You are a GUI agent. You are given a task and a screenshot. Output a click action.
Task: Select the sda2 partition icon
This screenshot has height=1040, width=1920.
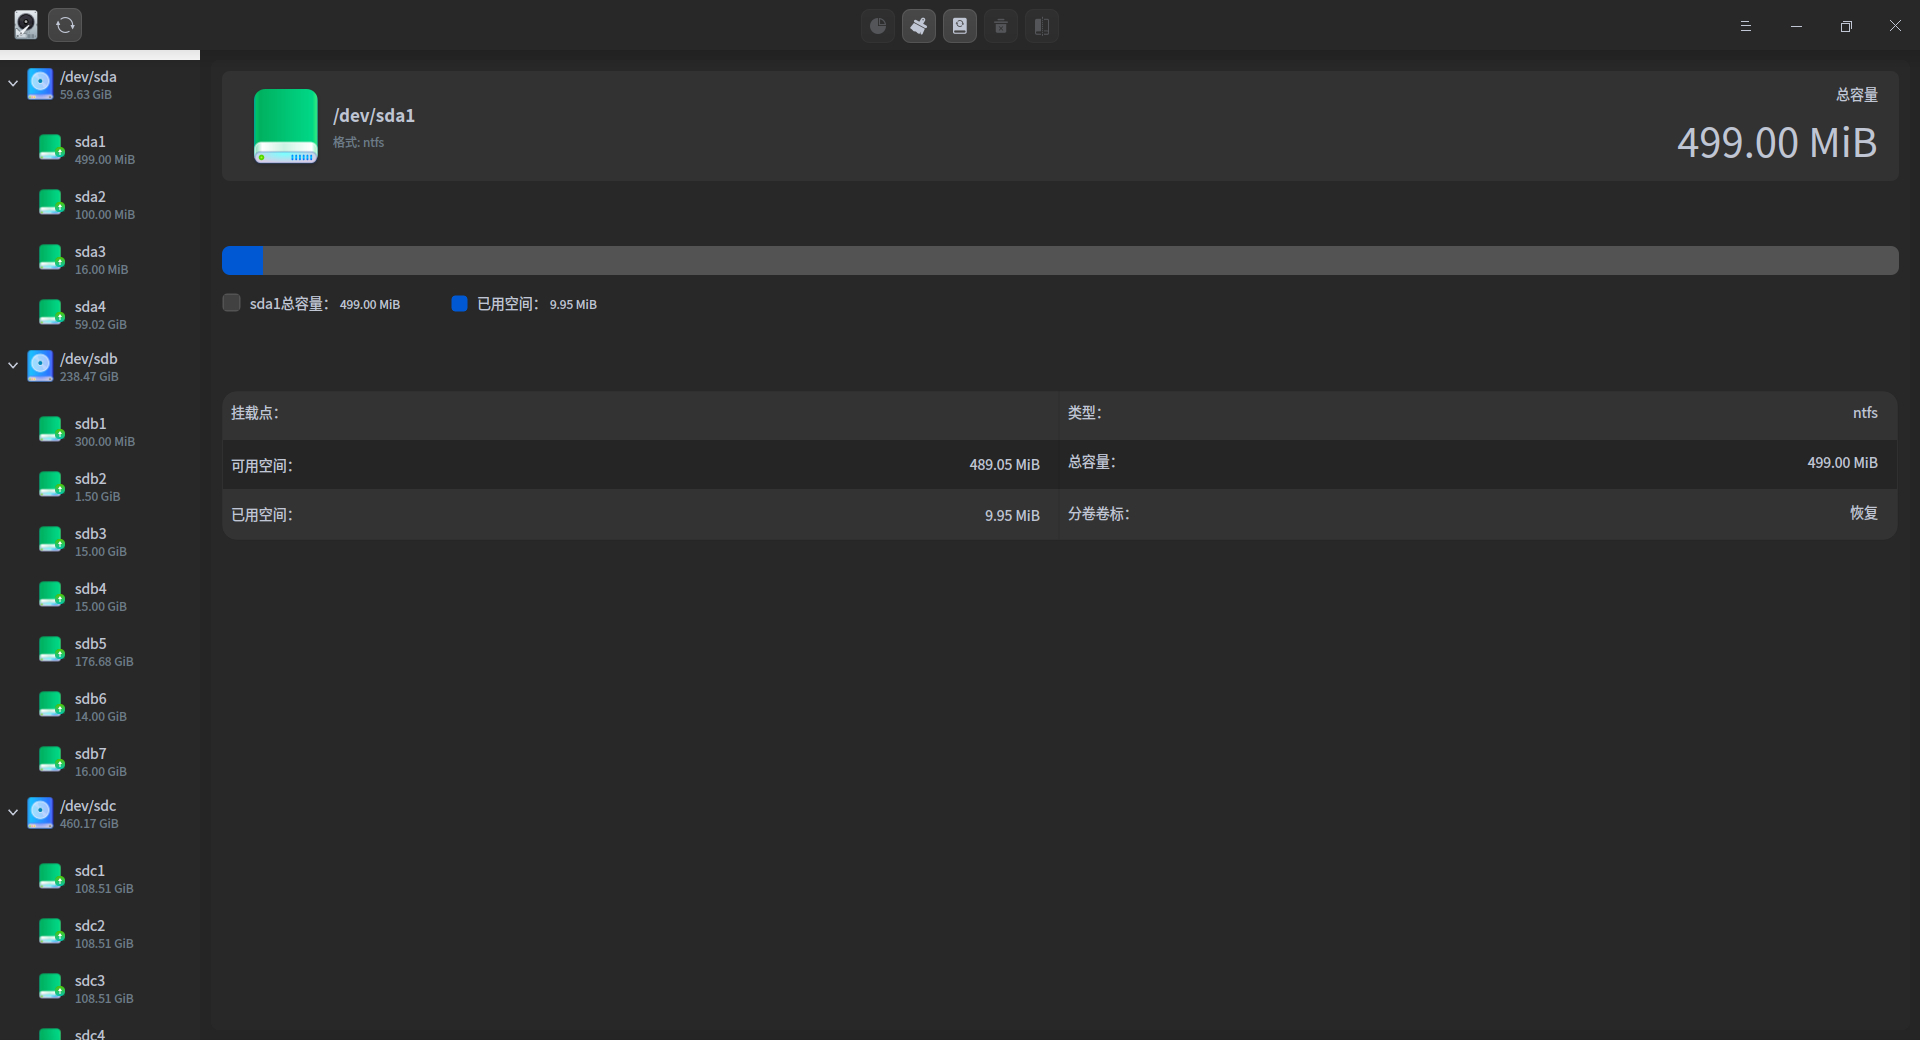point(52,203)
